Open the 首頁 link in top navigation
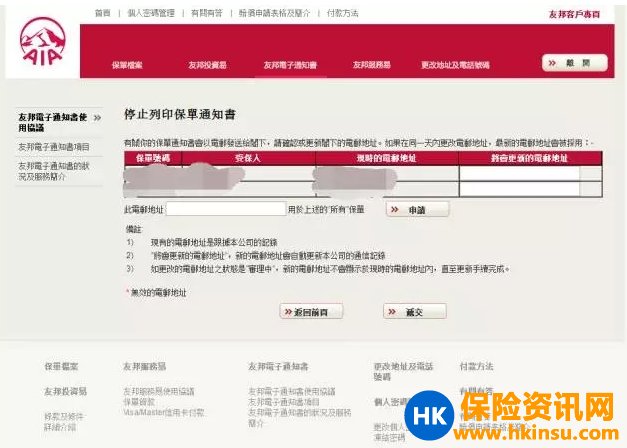Screen dimensions: 627x448 point(102,13)
